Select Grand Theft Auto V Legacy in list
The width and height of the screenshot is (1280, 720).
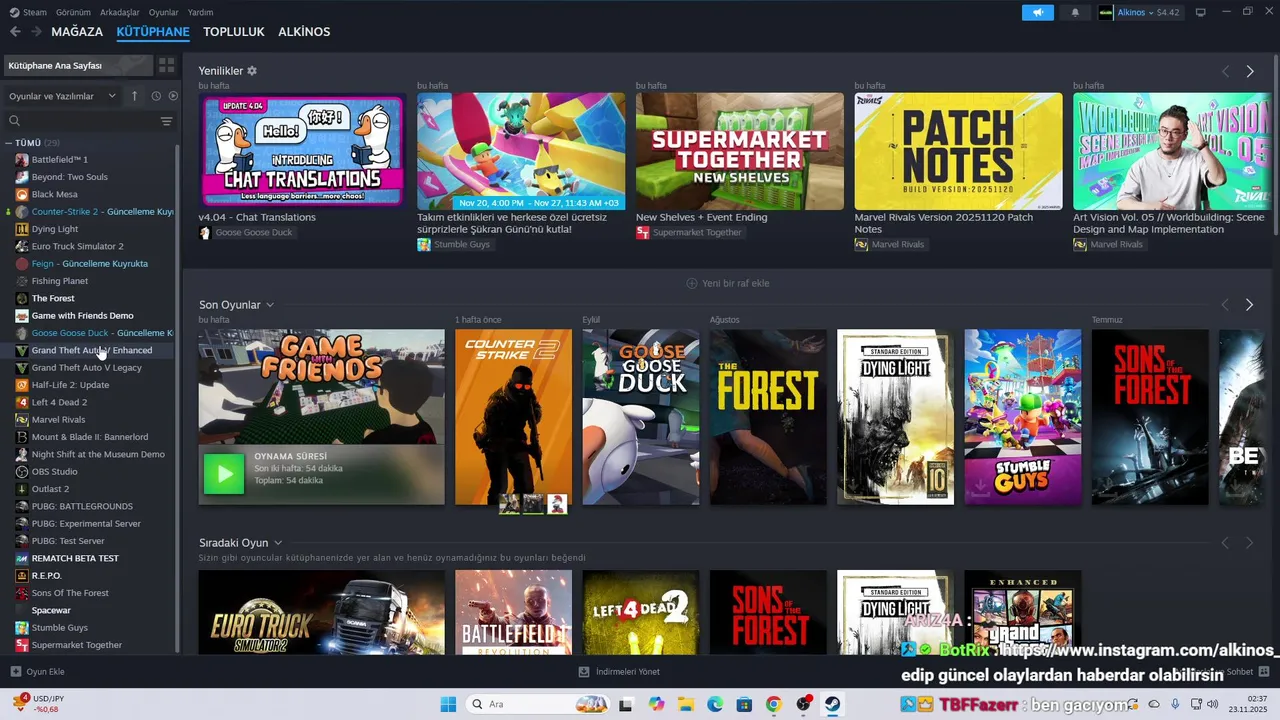click(x=86, y=367)
